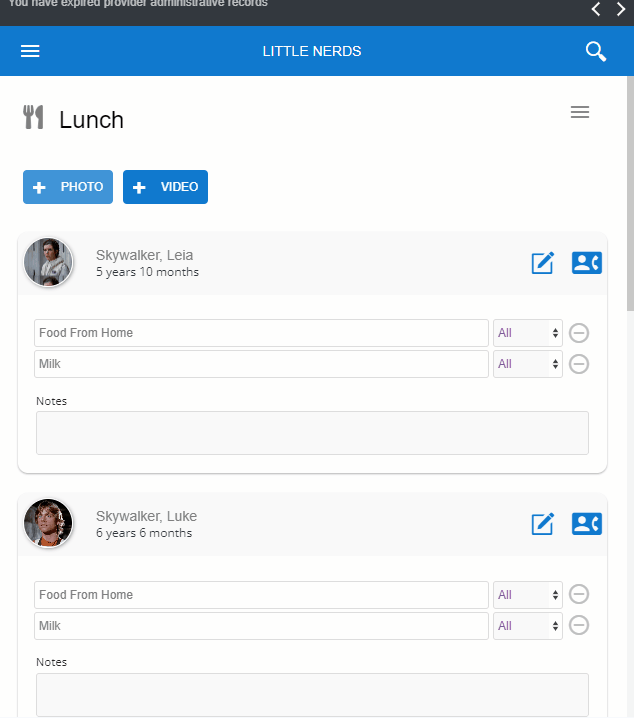Open amount dropdown for Leia's Food From Home
This screenshot has height=718, width=634.
pos(527,333)
